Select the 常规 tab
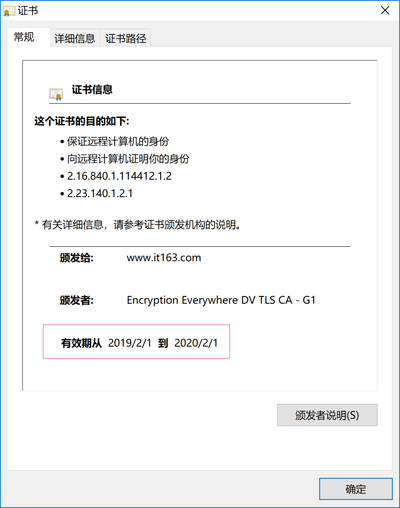The height and width of the screenshot is (508, 400). coord(24,37)
